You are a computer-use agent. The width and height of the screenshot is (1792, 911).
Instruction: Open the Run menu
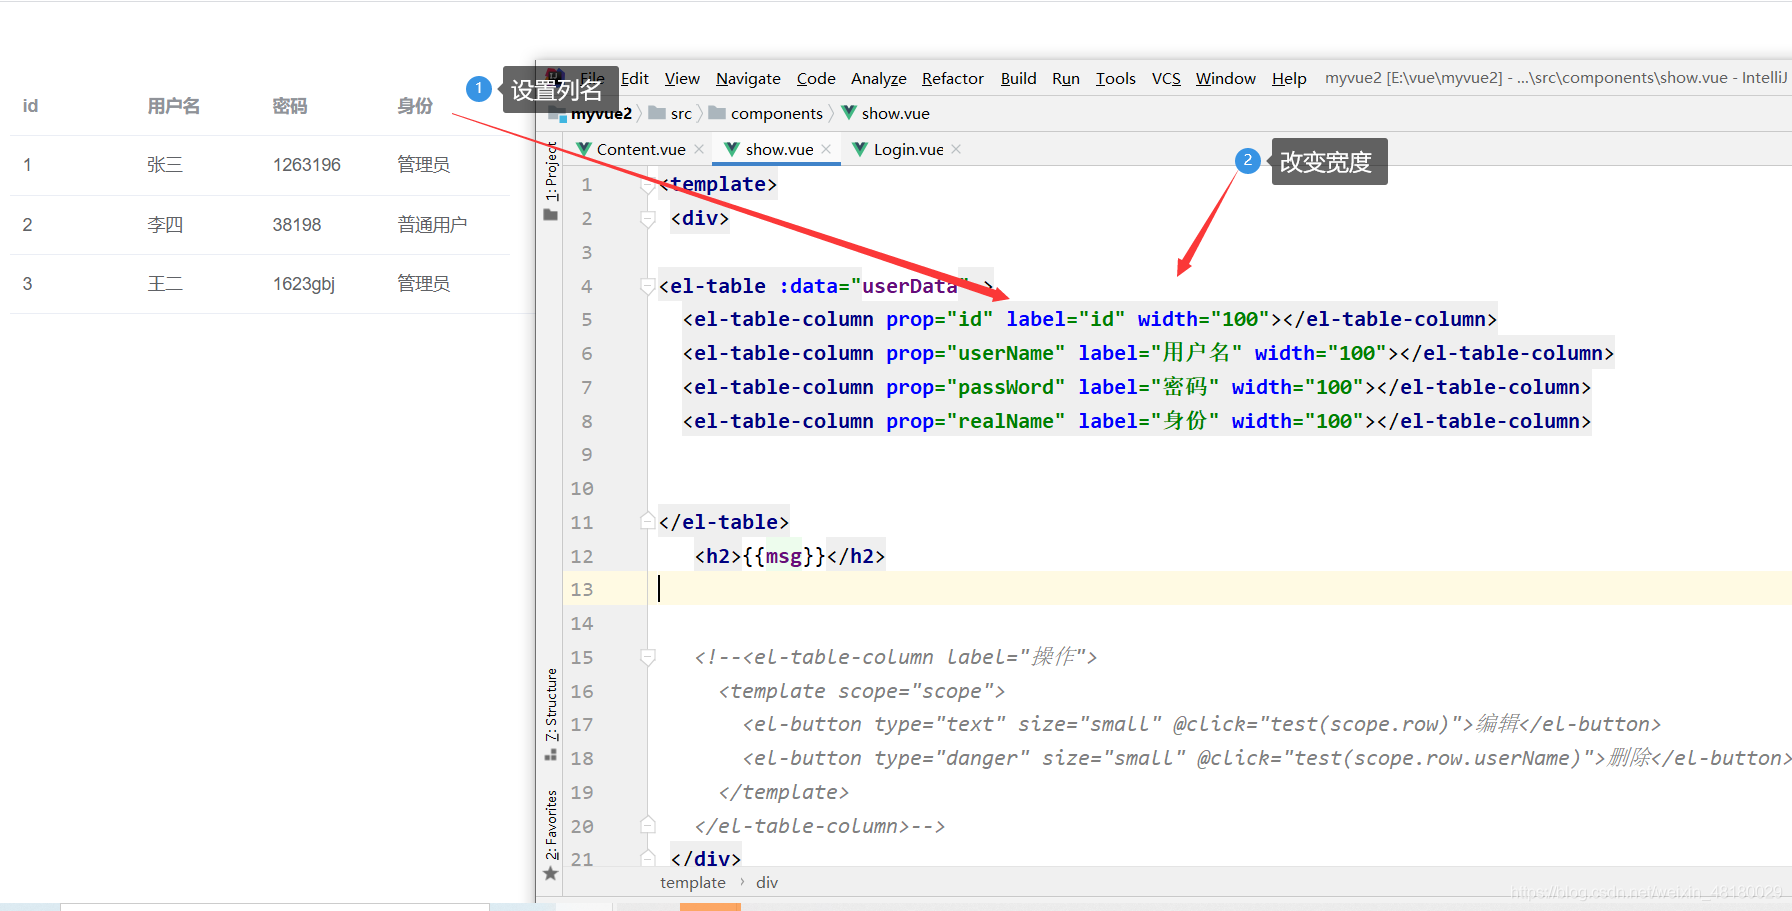tap(1066, 78)
